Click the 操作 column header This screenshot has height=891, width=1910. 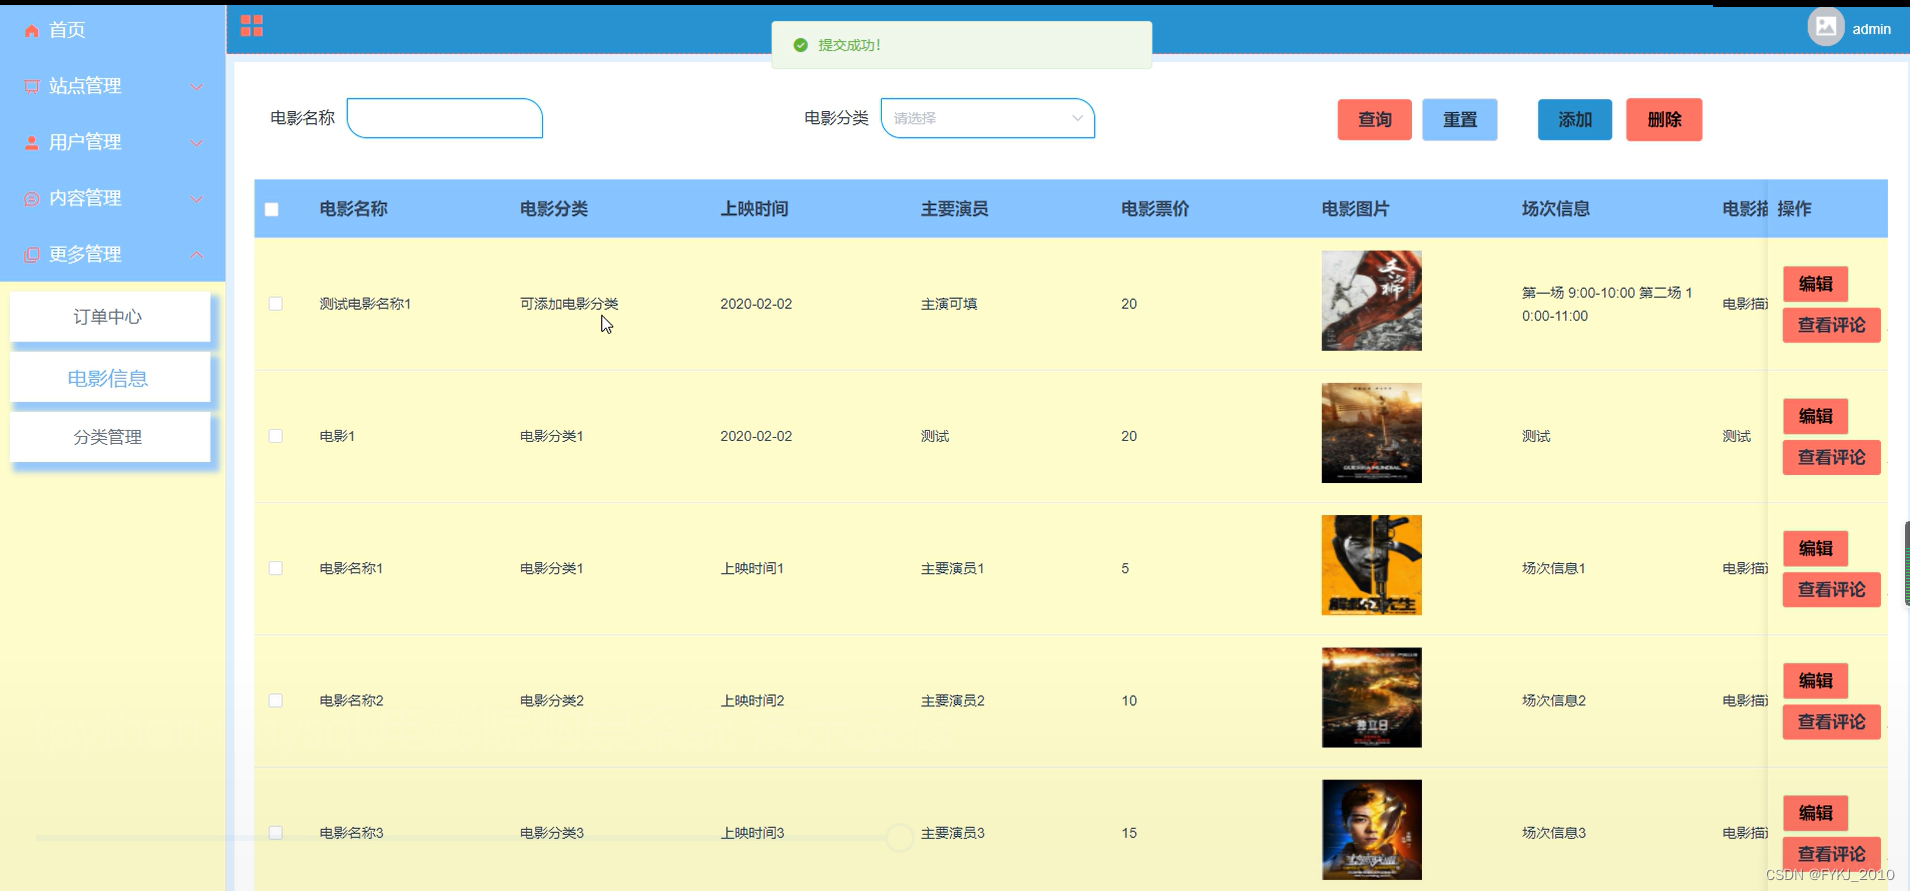pyautogui.click(x=1795, y=209)
